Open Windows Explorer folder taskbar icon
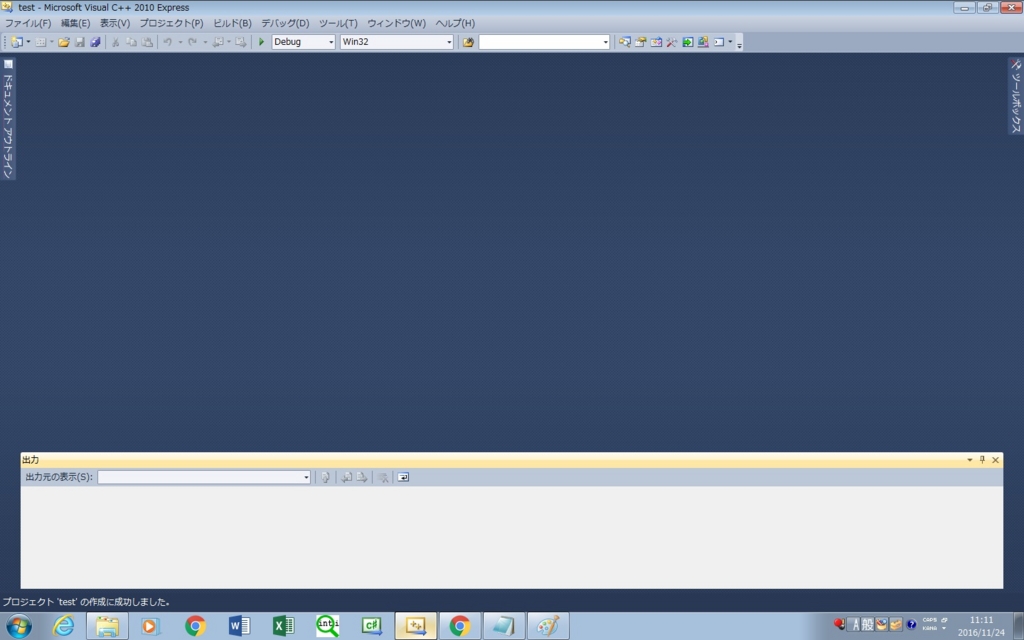Image resolution: width=1024 pixels, height=640 pixels. pos(107,626)
